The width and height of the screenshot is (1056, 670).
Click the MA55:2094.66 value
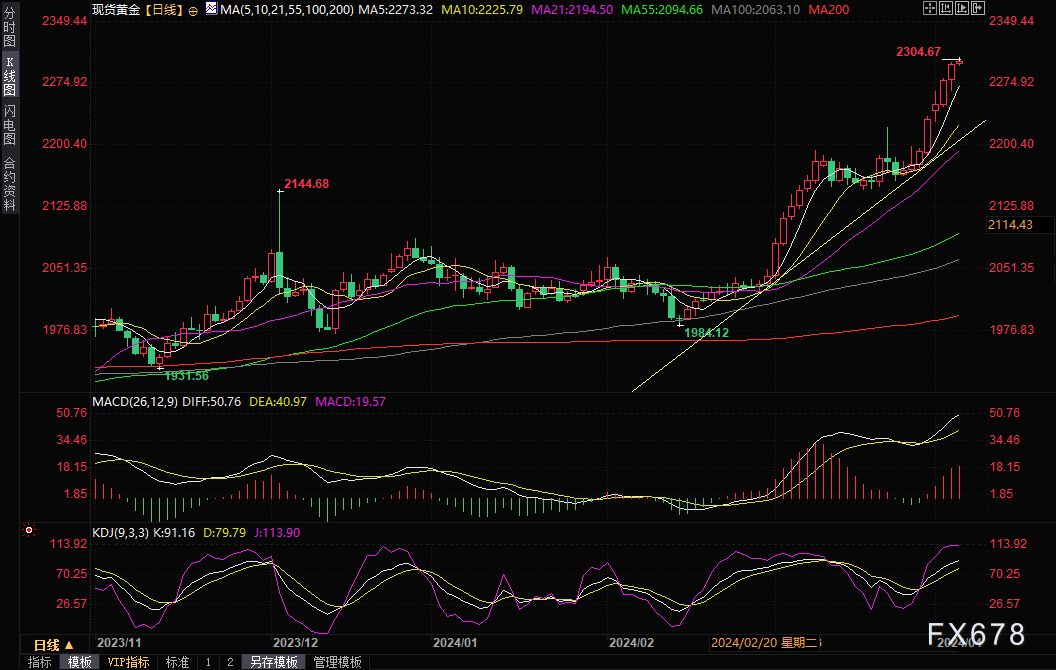point(662,9)
